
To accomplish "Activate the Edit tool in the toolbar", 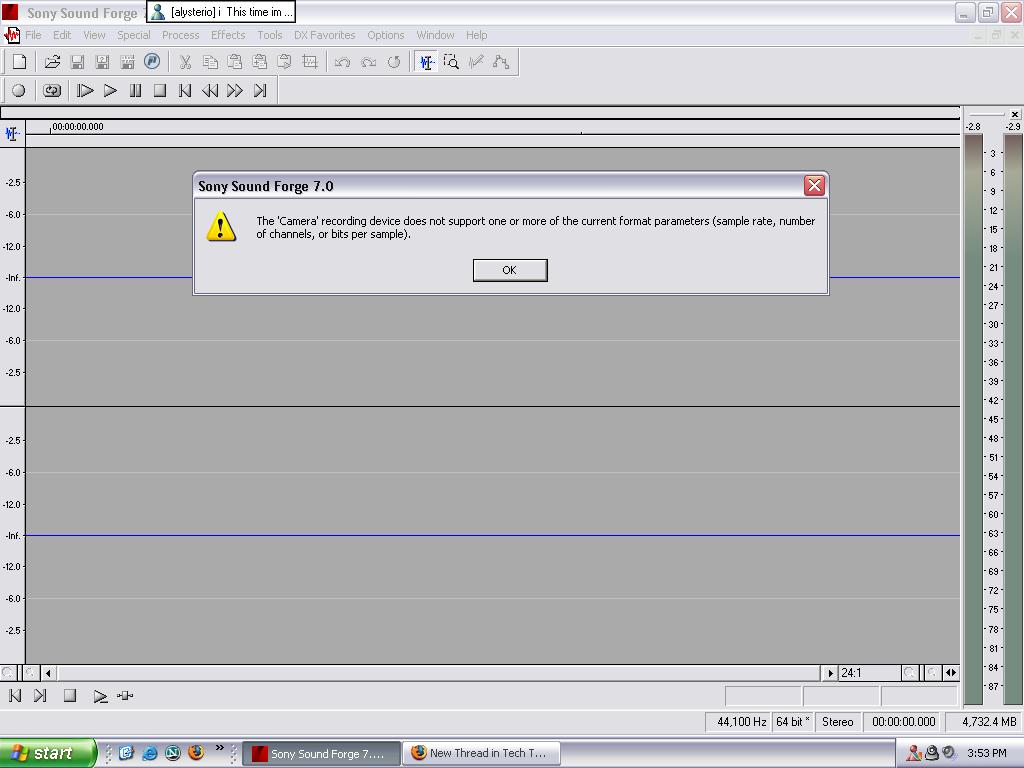I will tap(426, 62).
